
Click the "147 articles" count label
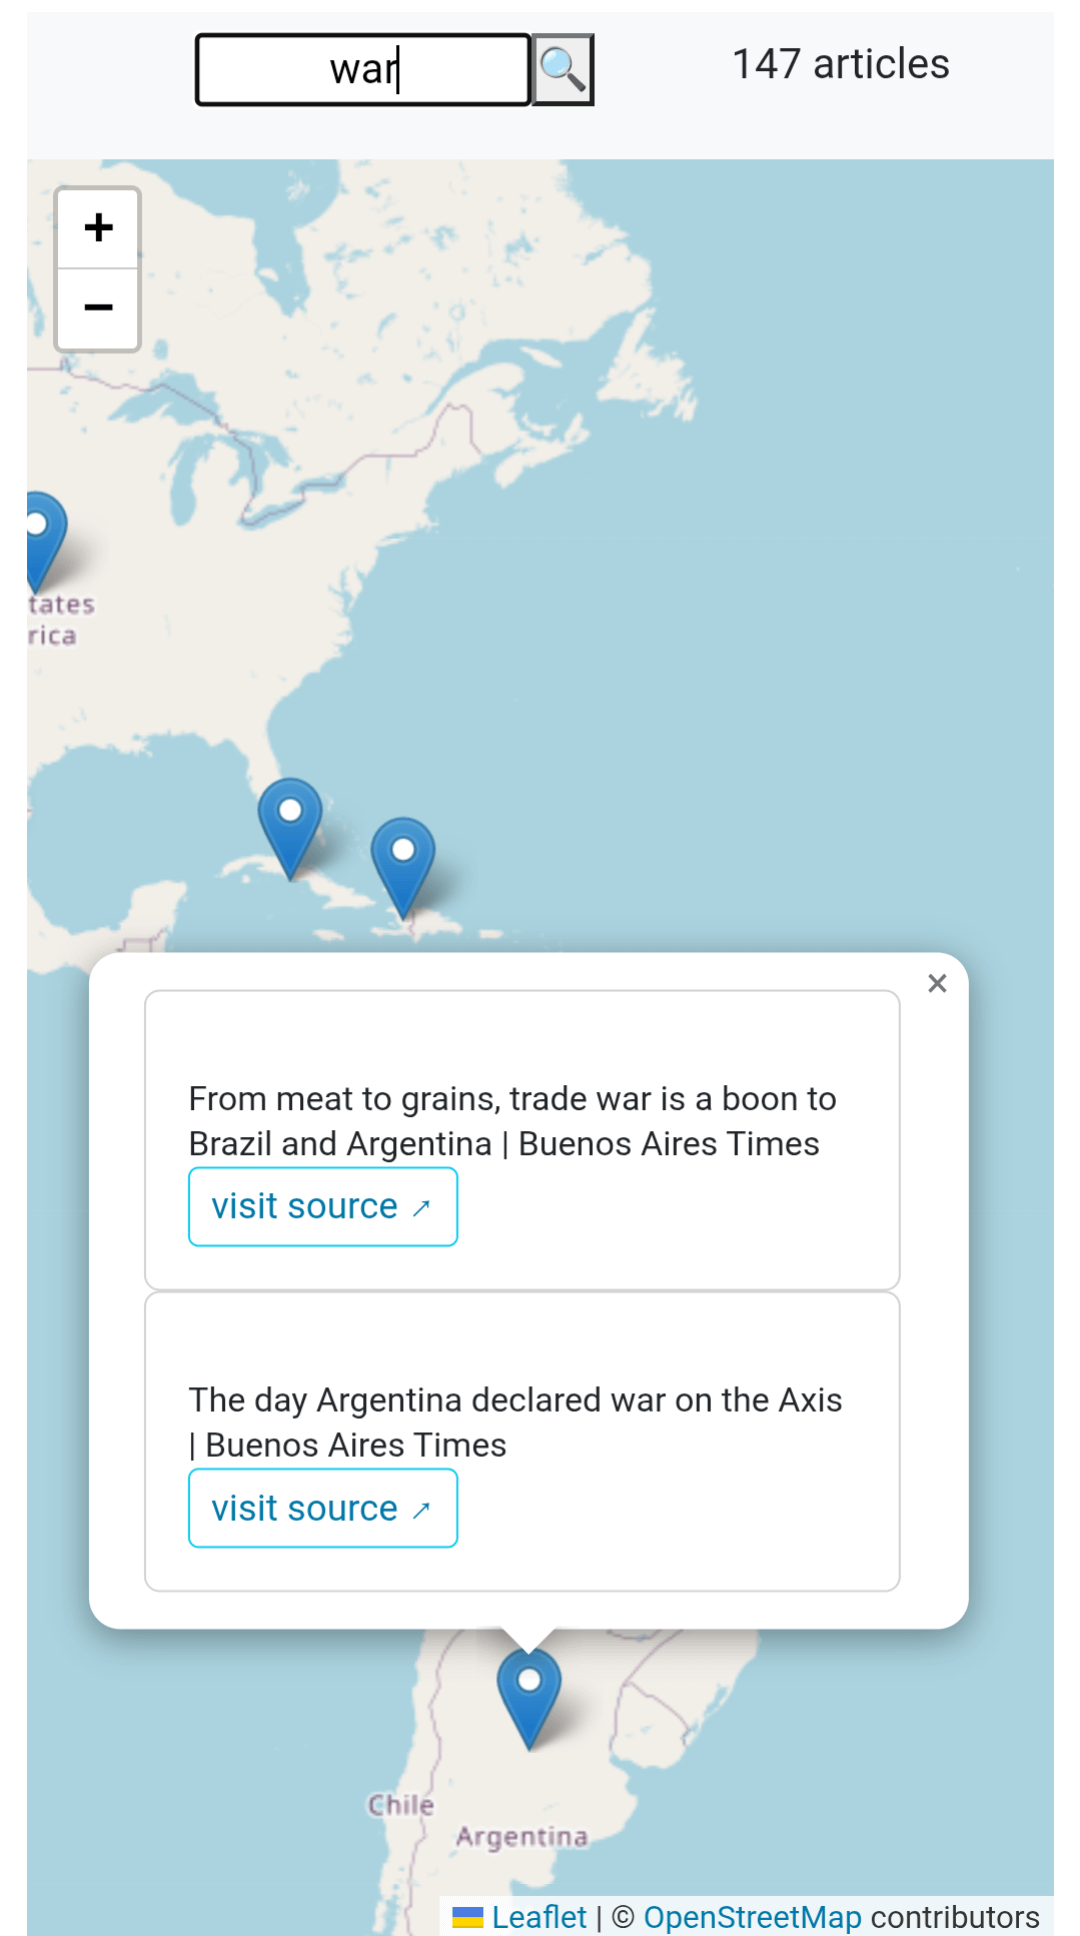841,64
